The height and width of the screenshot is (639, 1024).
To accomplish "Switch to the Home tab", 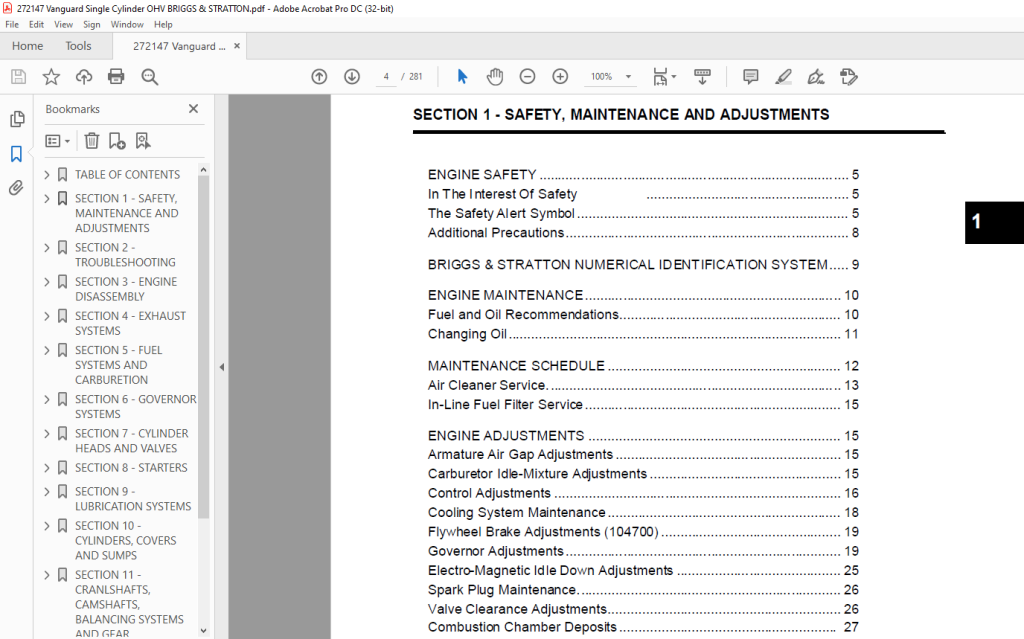I will [27, 46].
